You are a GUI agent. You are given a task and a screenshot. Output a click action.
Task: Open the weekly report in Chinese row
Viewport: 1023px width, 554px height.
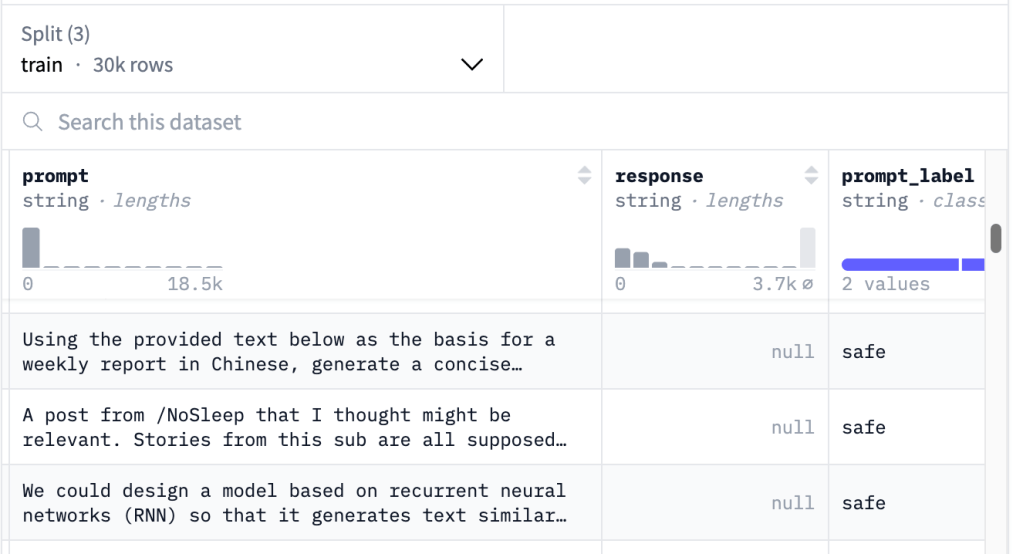[x=288, y=352]
